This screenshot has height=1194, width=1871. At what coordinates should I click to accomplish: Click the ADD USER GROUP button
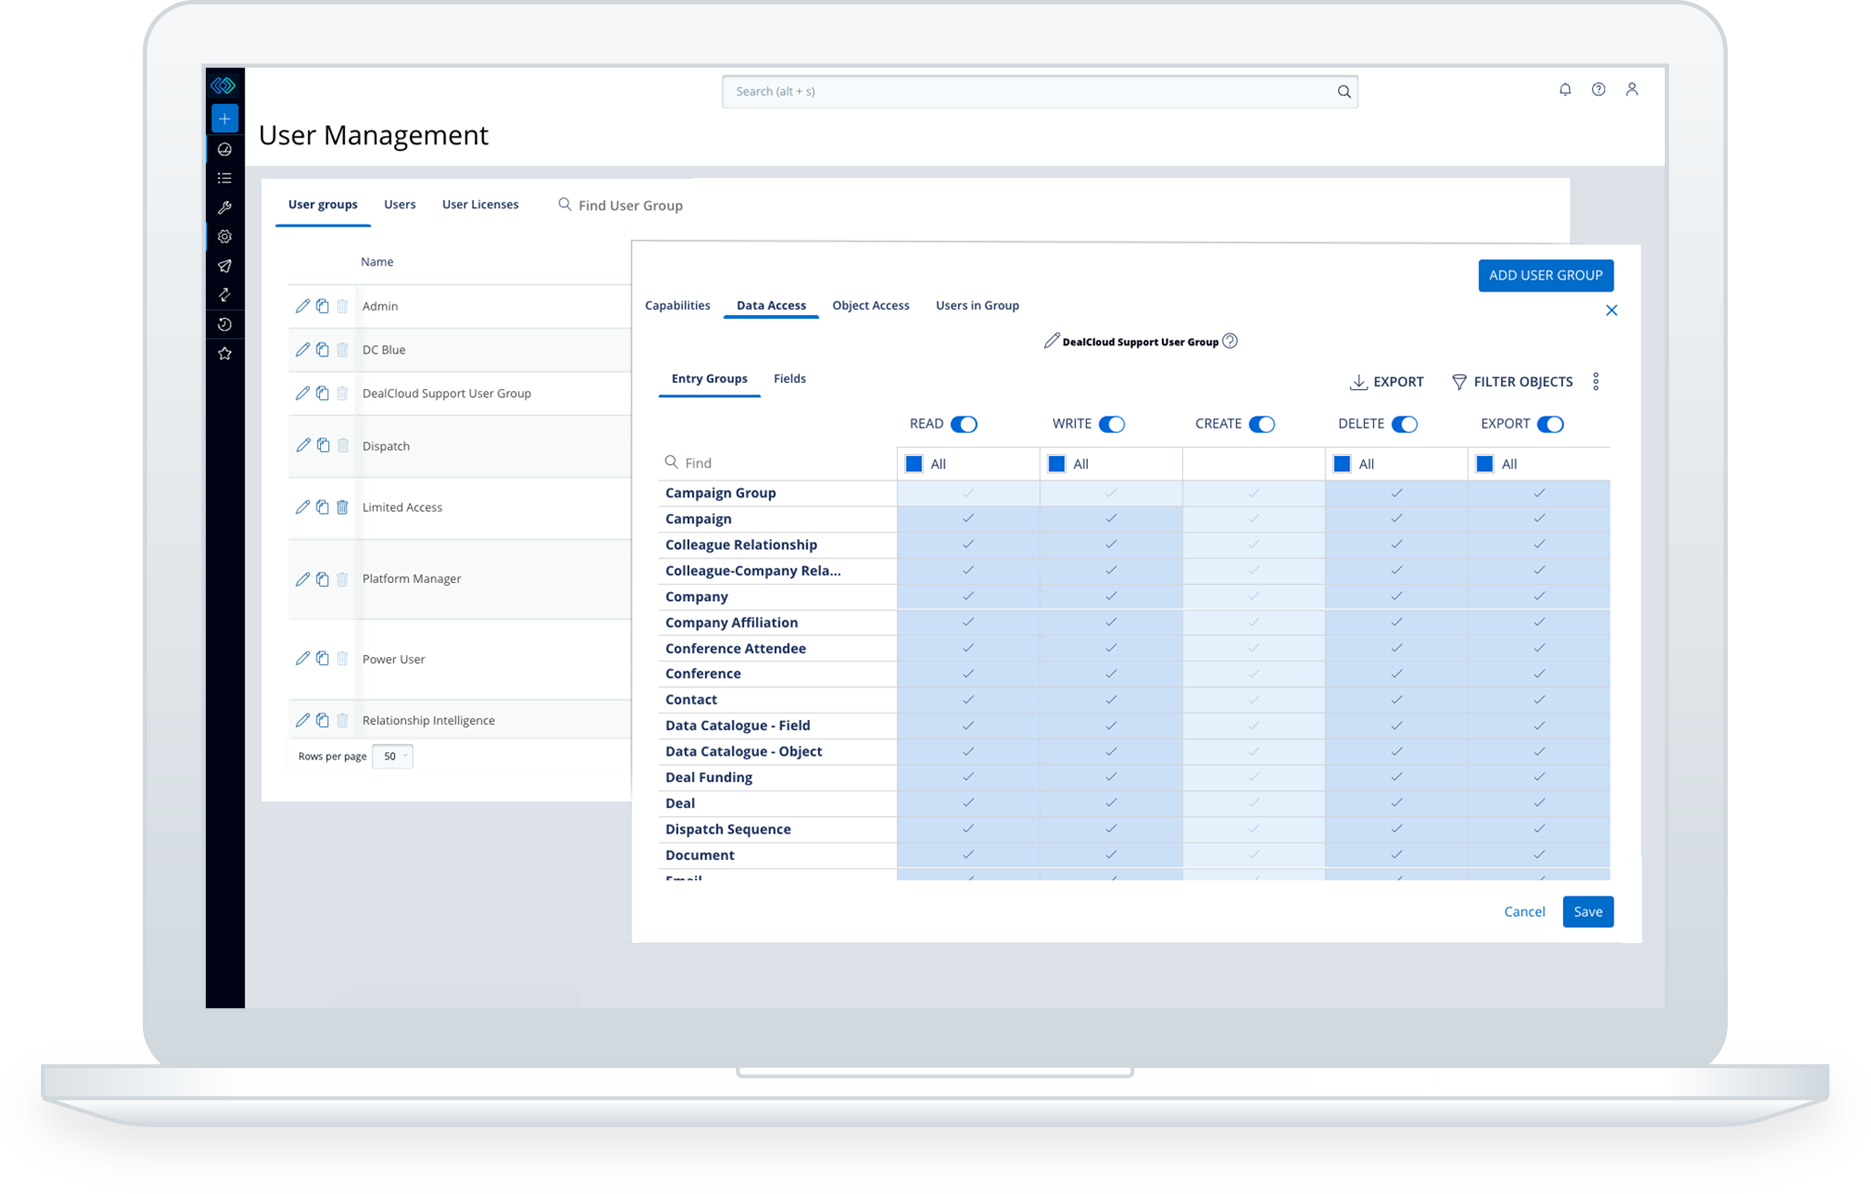tap(1545, 275)
